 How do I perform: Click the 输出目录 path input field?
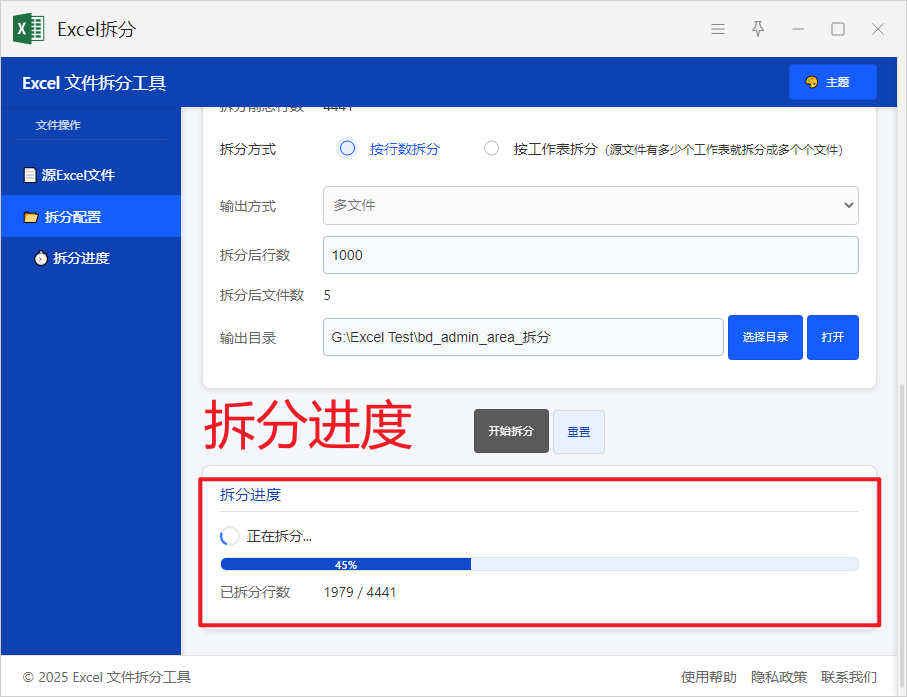[523, 337]
